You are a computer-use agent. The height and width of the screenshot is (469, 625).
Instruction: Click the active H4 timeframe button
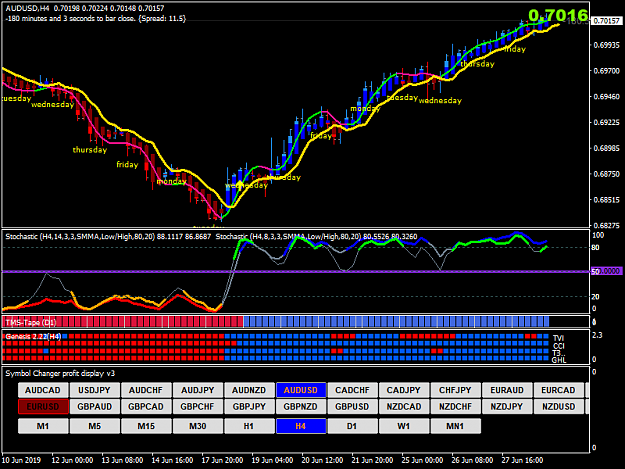pos(301,426)
